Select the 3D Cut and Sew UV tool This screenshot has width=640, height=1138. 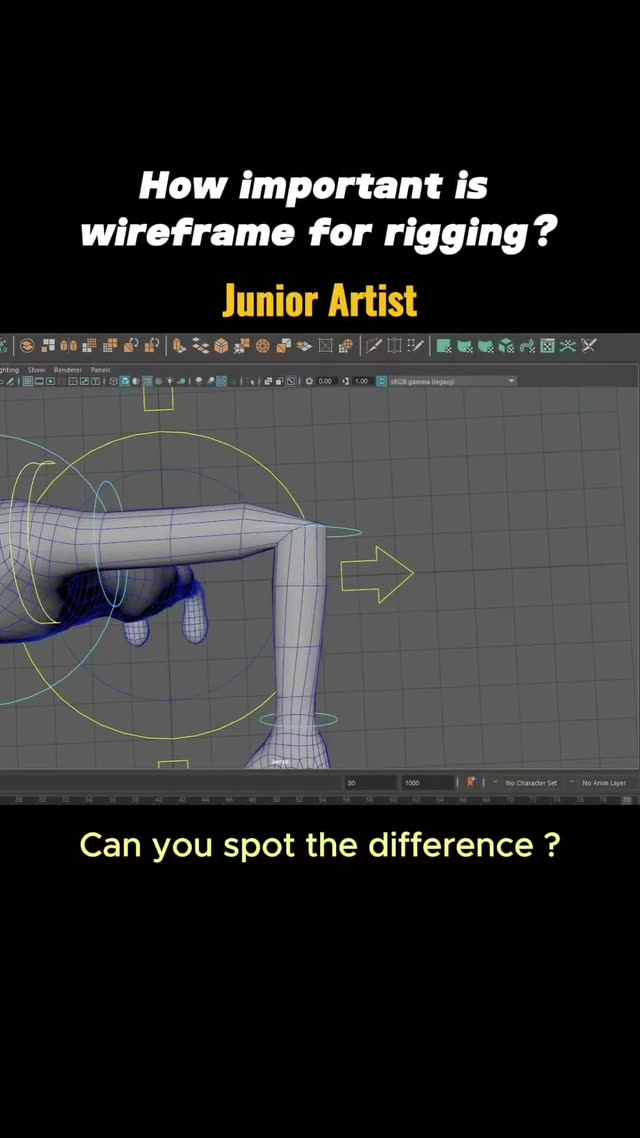pyautogui.click(x=569, y=345)
